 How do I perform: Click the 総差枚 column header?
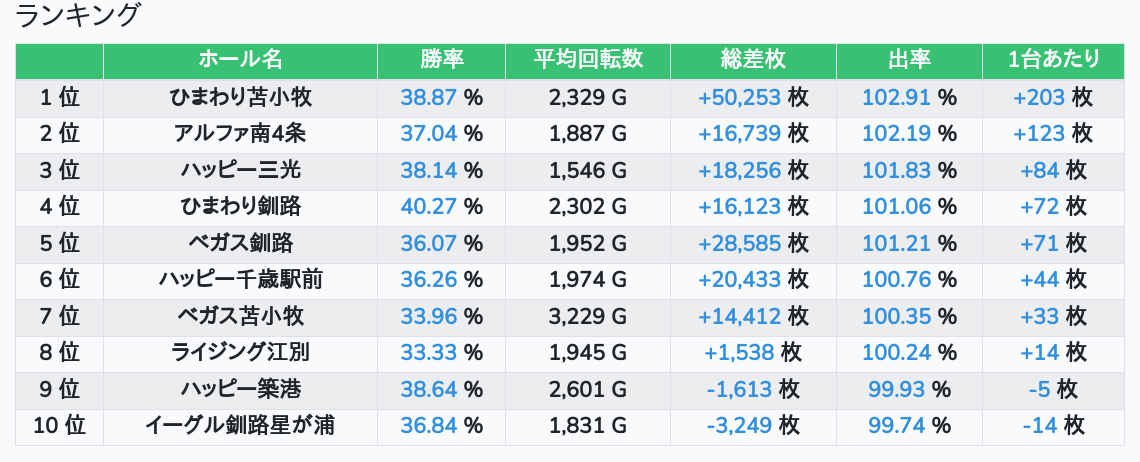click(x=753, y=60)
